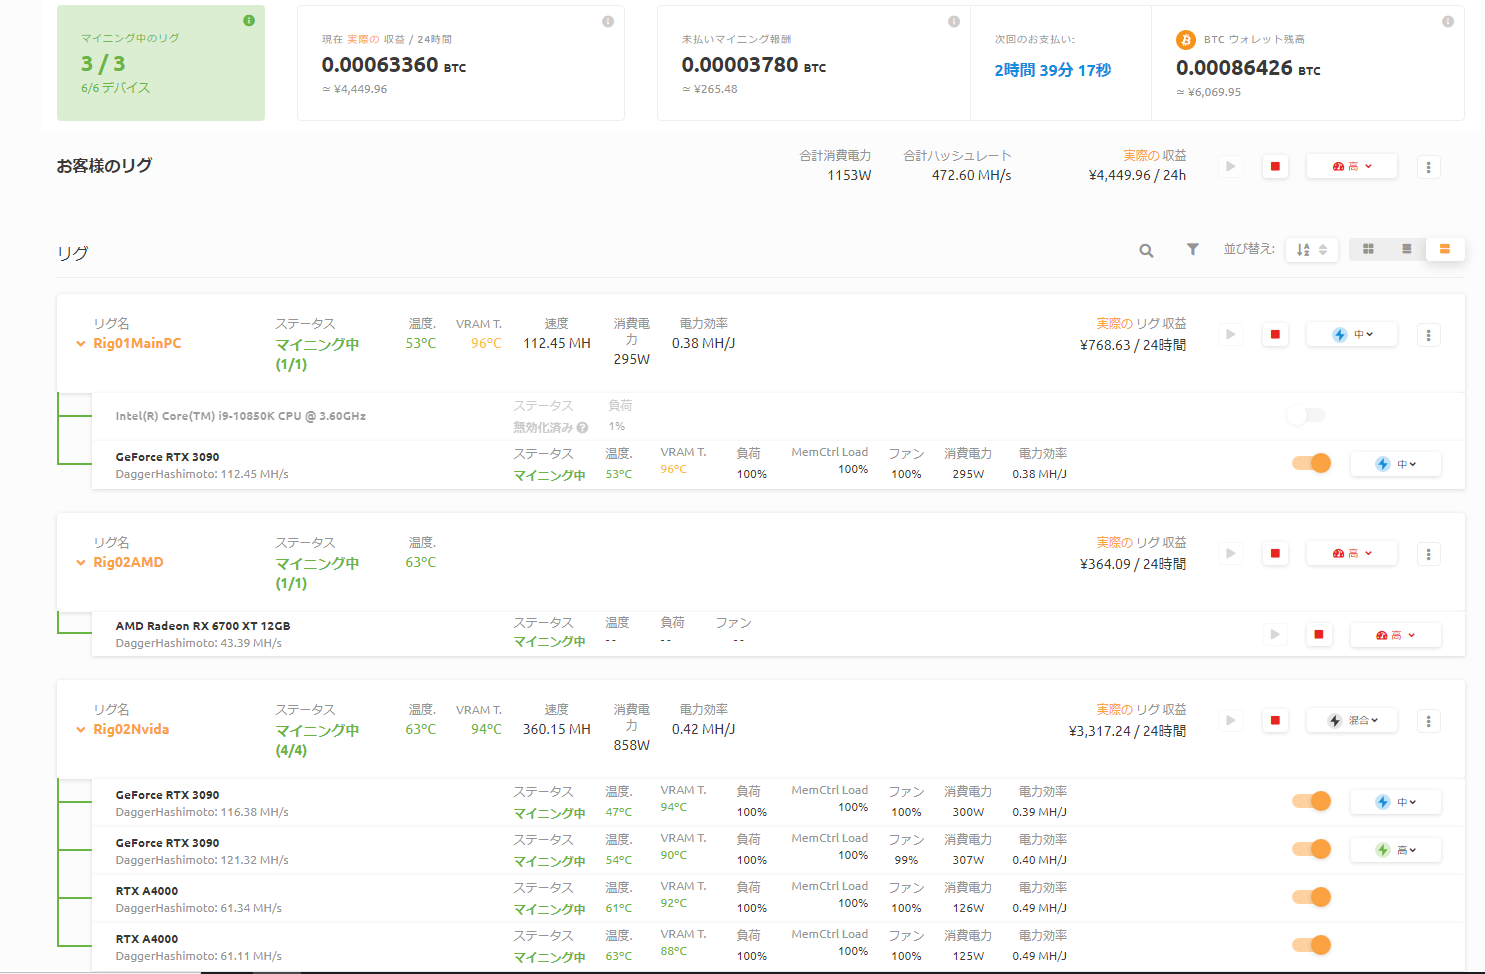1485x974 pixels.
Task: Open the 並び替え sort dropdown
Action: [x=1312, y=250]
